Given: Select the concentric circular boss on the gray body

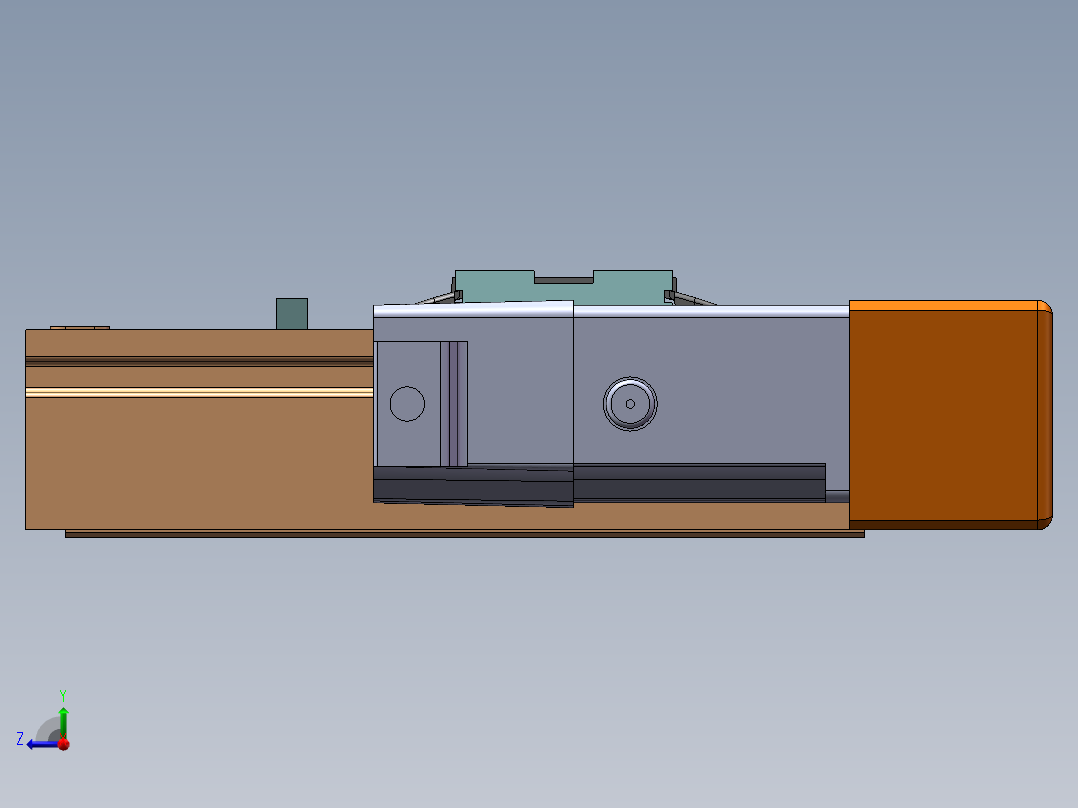Looking at the screenshot, I should tap(630, 404).
